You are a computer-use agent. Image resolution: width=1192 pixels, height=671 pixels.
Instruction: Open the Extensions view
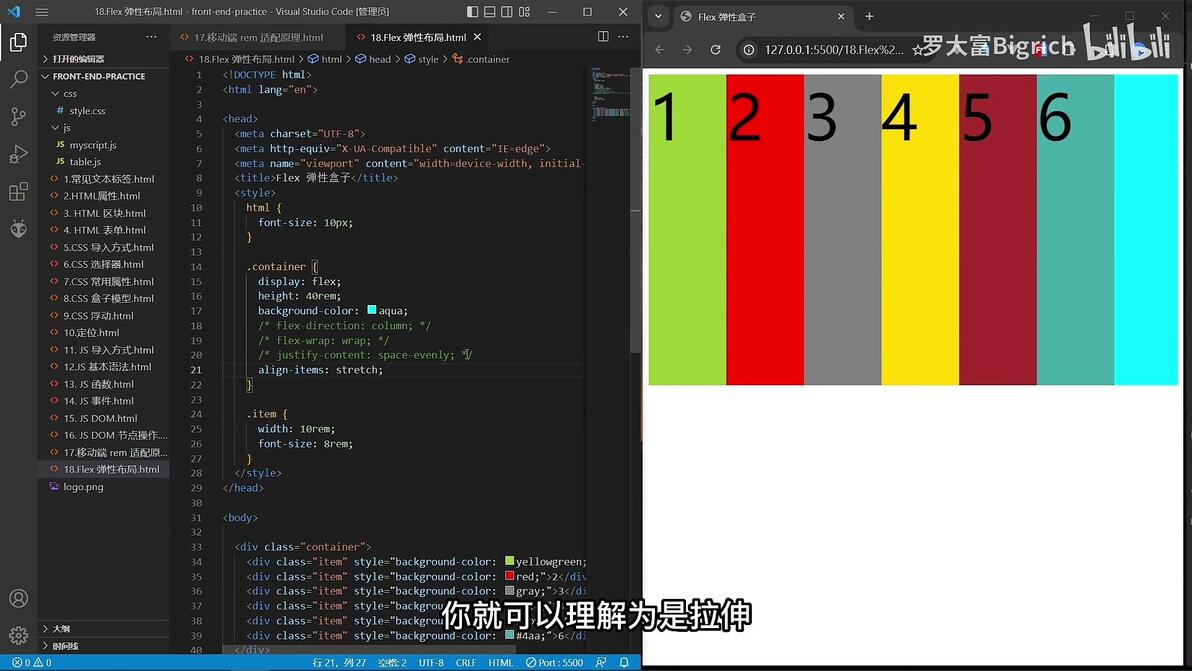[18, 191]
